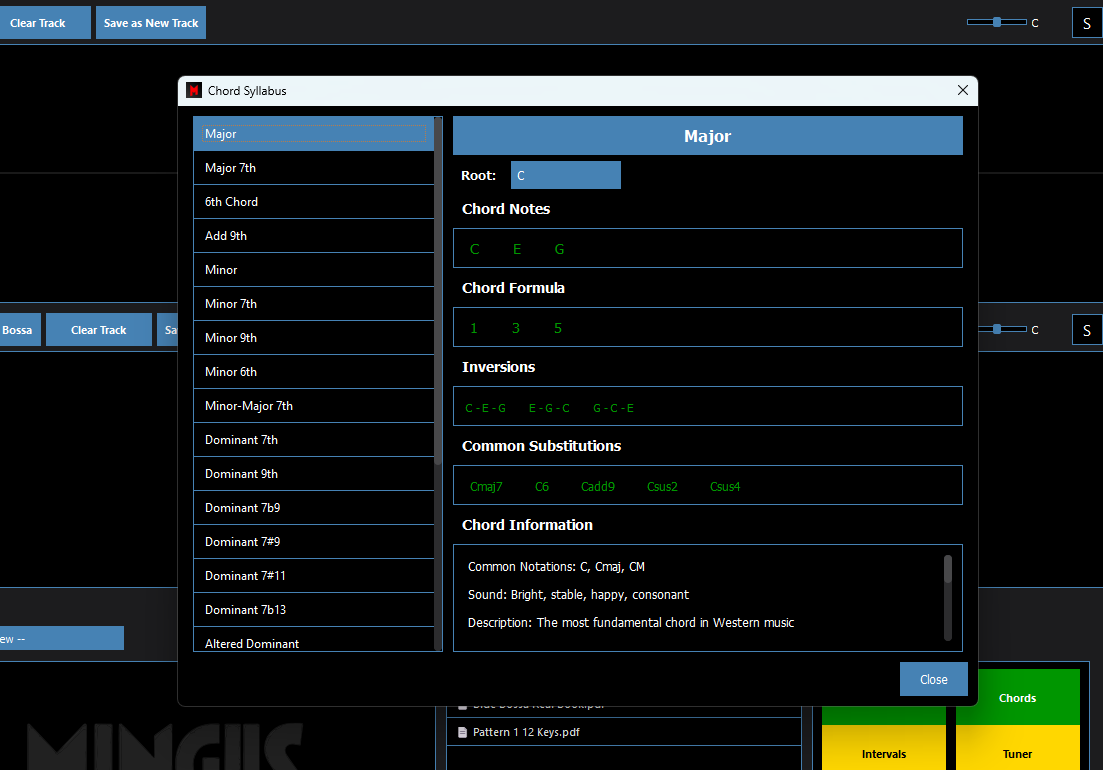Close the Chord Syllabus dialog with X
Image resolution: width=1103 pixels, height=770 pixels.
tap(962, 91)
